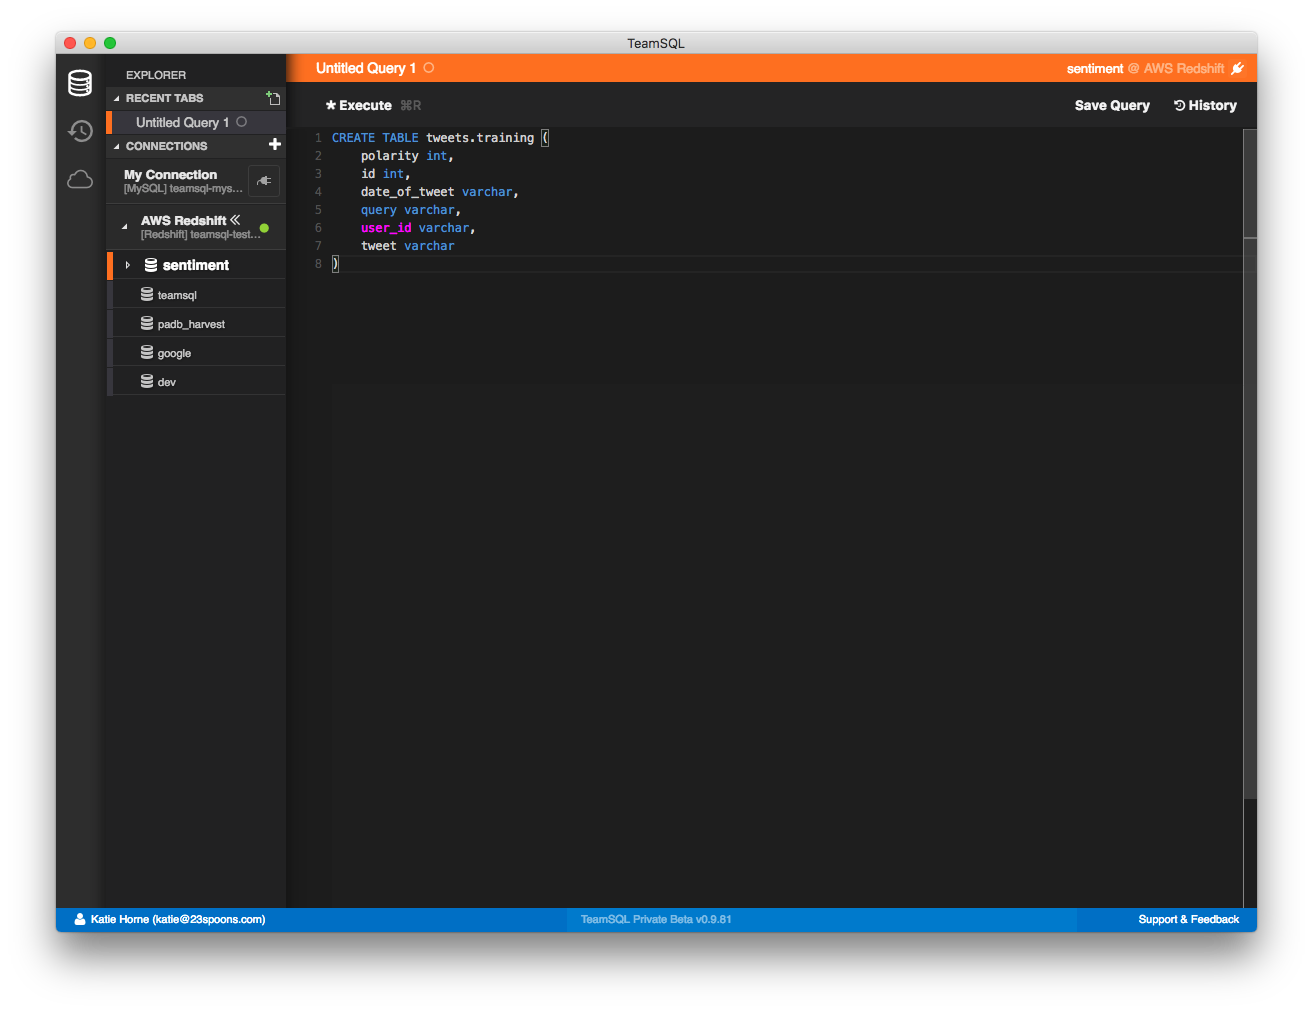This screenshot has width=1313, height=1012.
Task: Collapse the RECENT TABS section
Action: (117, 98)
